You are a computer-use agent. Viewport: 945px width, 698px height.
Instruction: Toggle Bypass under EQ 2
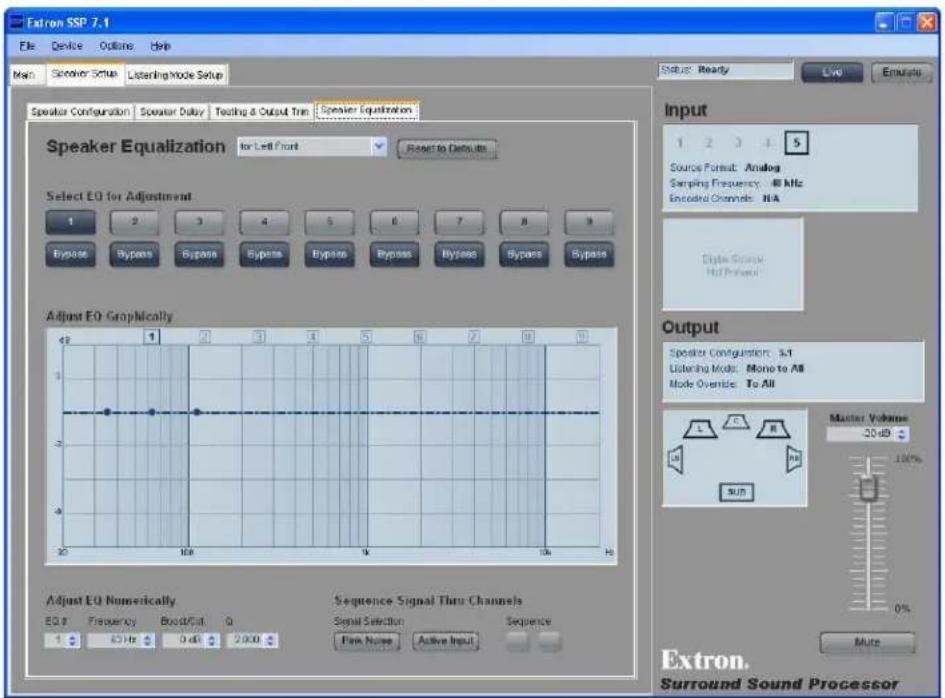tap(134, 254)
